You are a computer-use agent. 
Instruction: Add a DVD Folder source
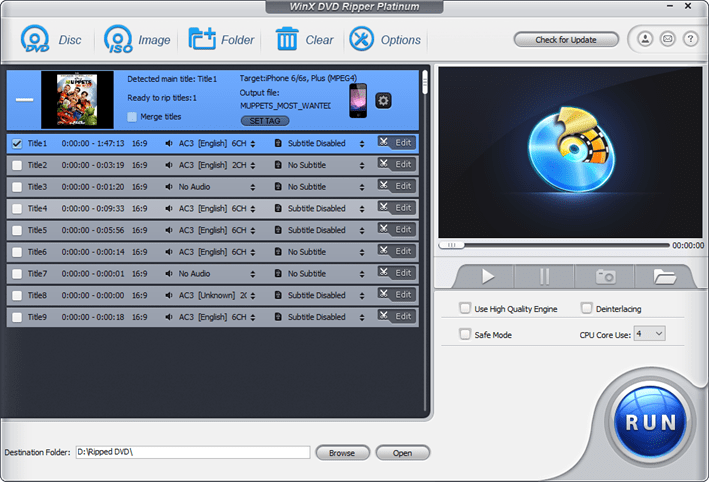(221, 40)
